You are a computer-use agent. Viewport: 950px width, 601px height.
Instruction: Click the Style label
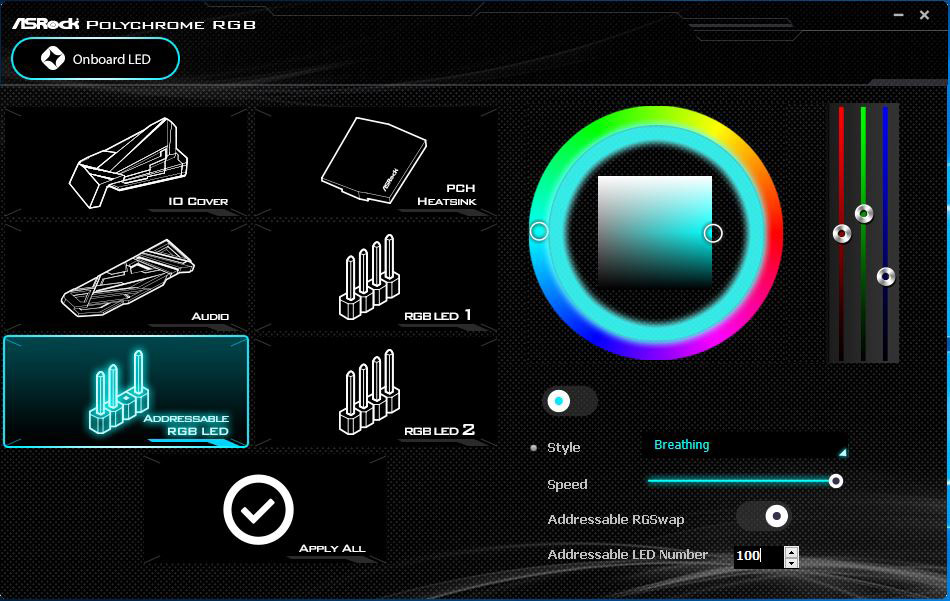(x=563, y=448)
